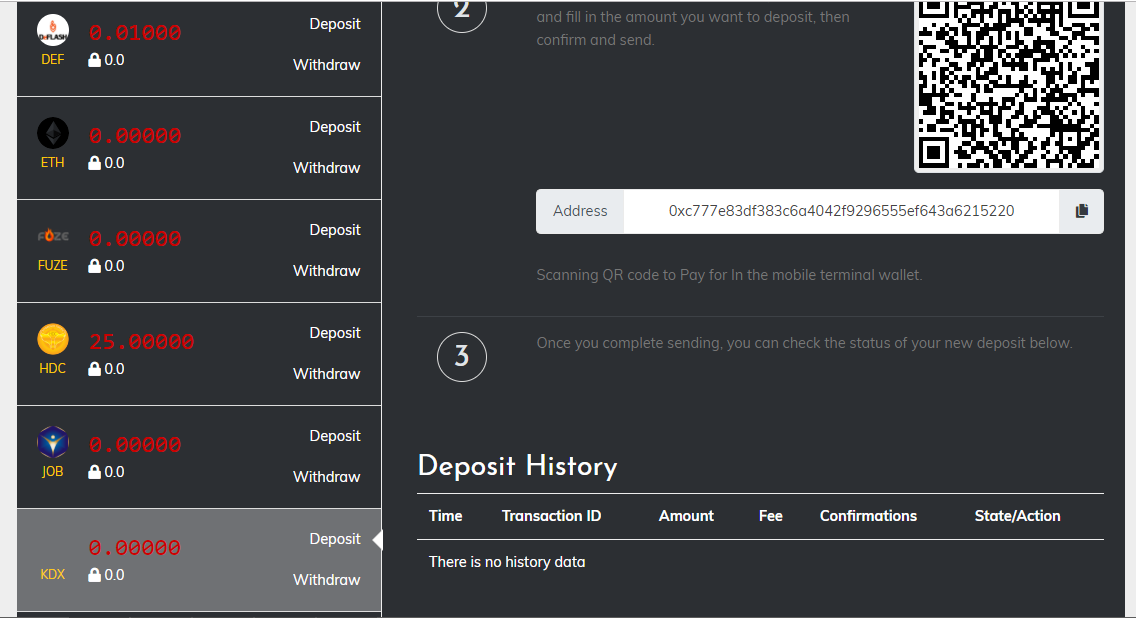Open Deposit for KDX
The height and width of the screenshot is (618, 1136).
335,538
